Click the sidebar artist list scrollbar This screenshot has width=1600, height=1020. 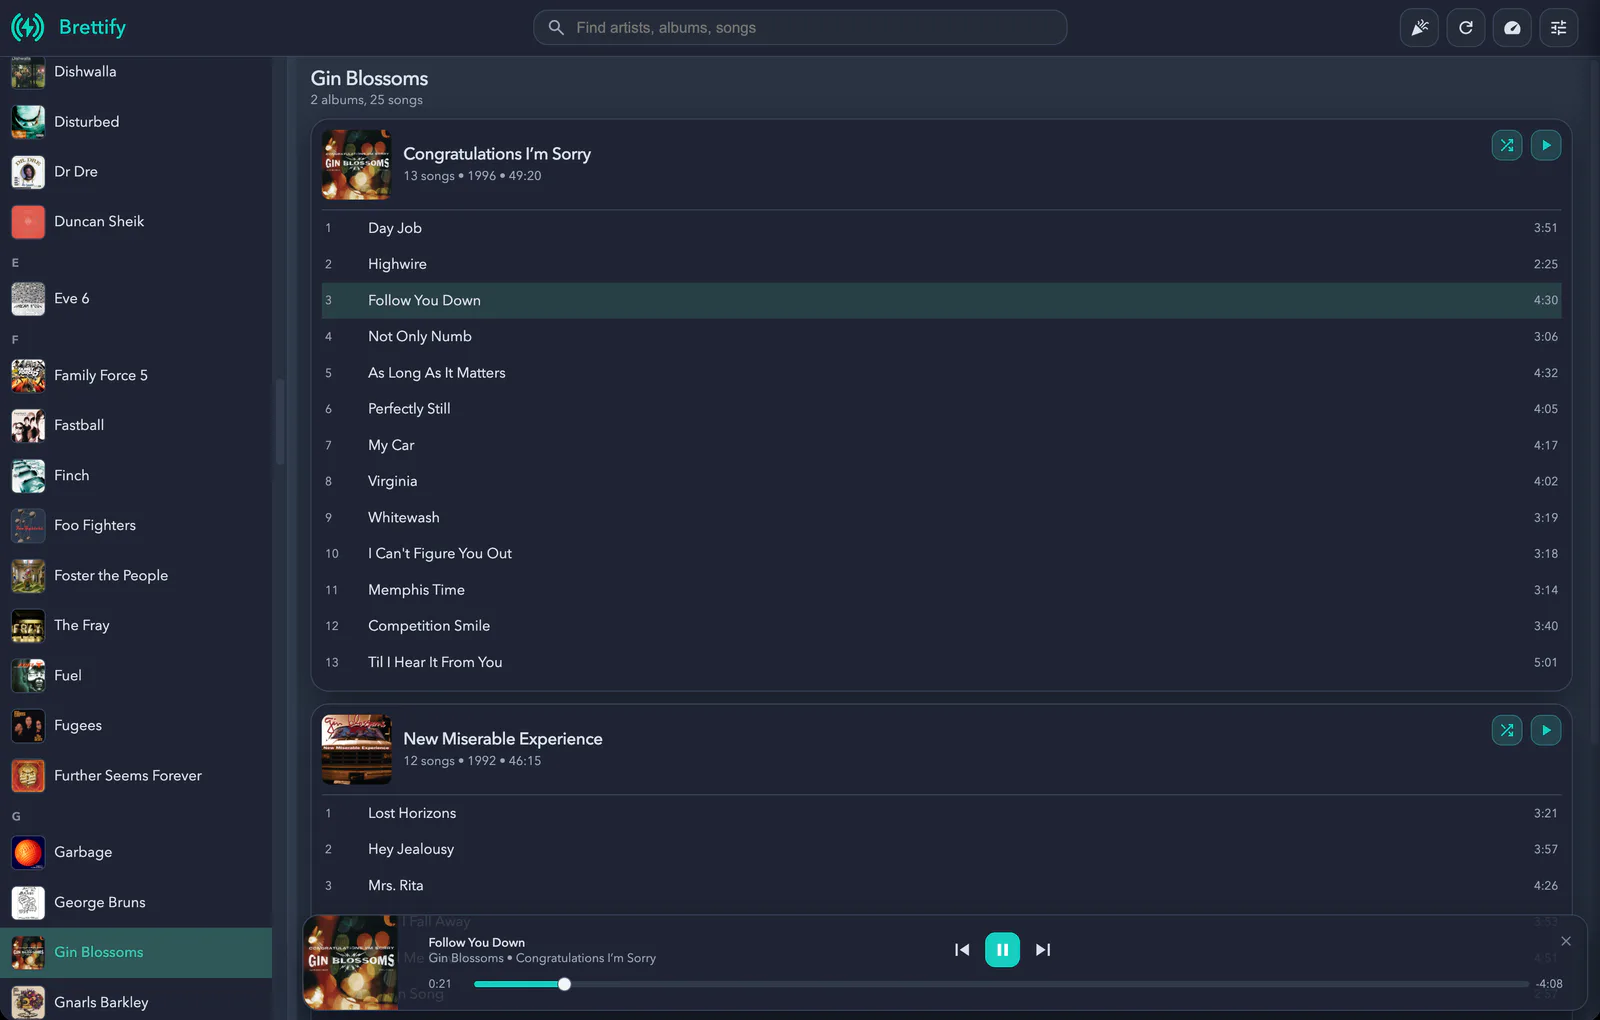tap(280, 420)
